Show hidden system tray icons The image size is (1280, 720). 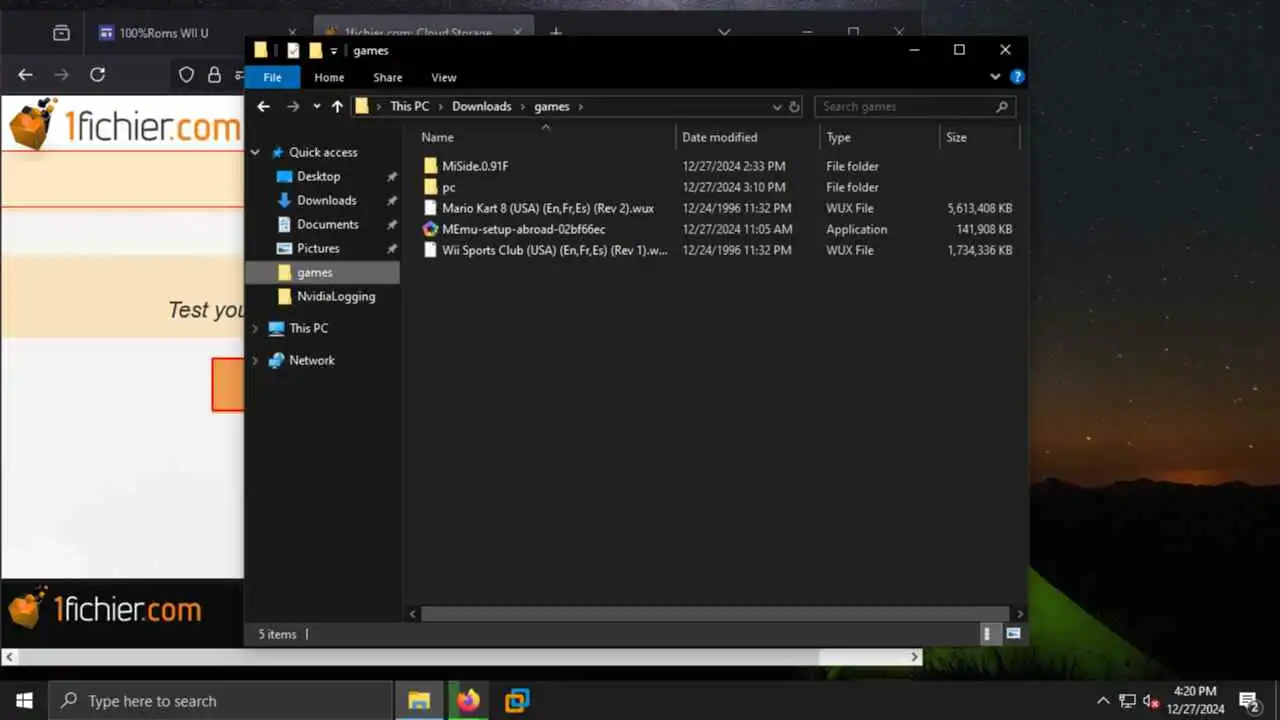[1103, 701]
